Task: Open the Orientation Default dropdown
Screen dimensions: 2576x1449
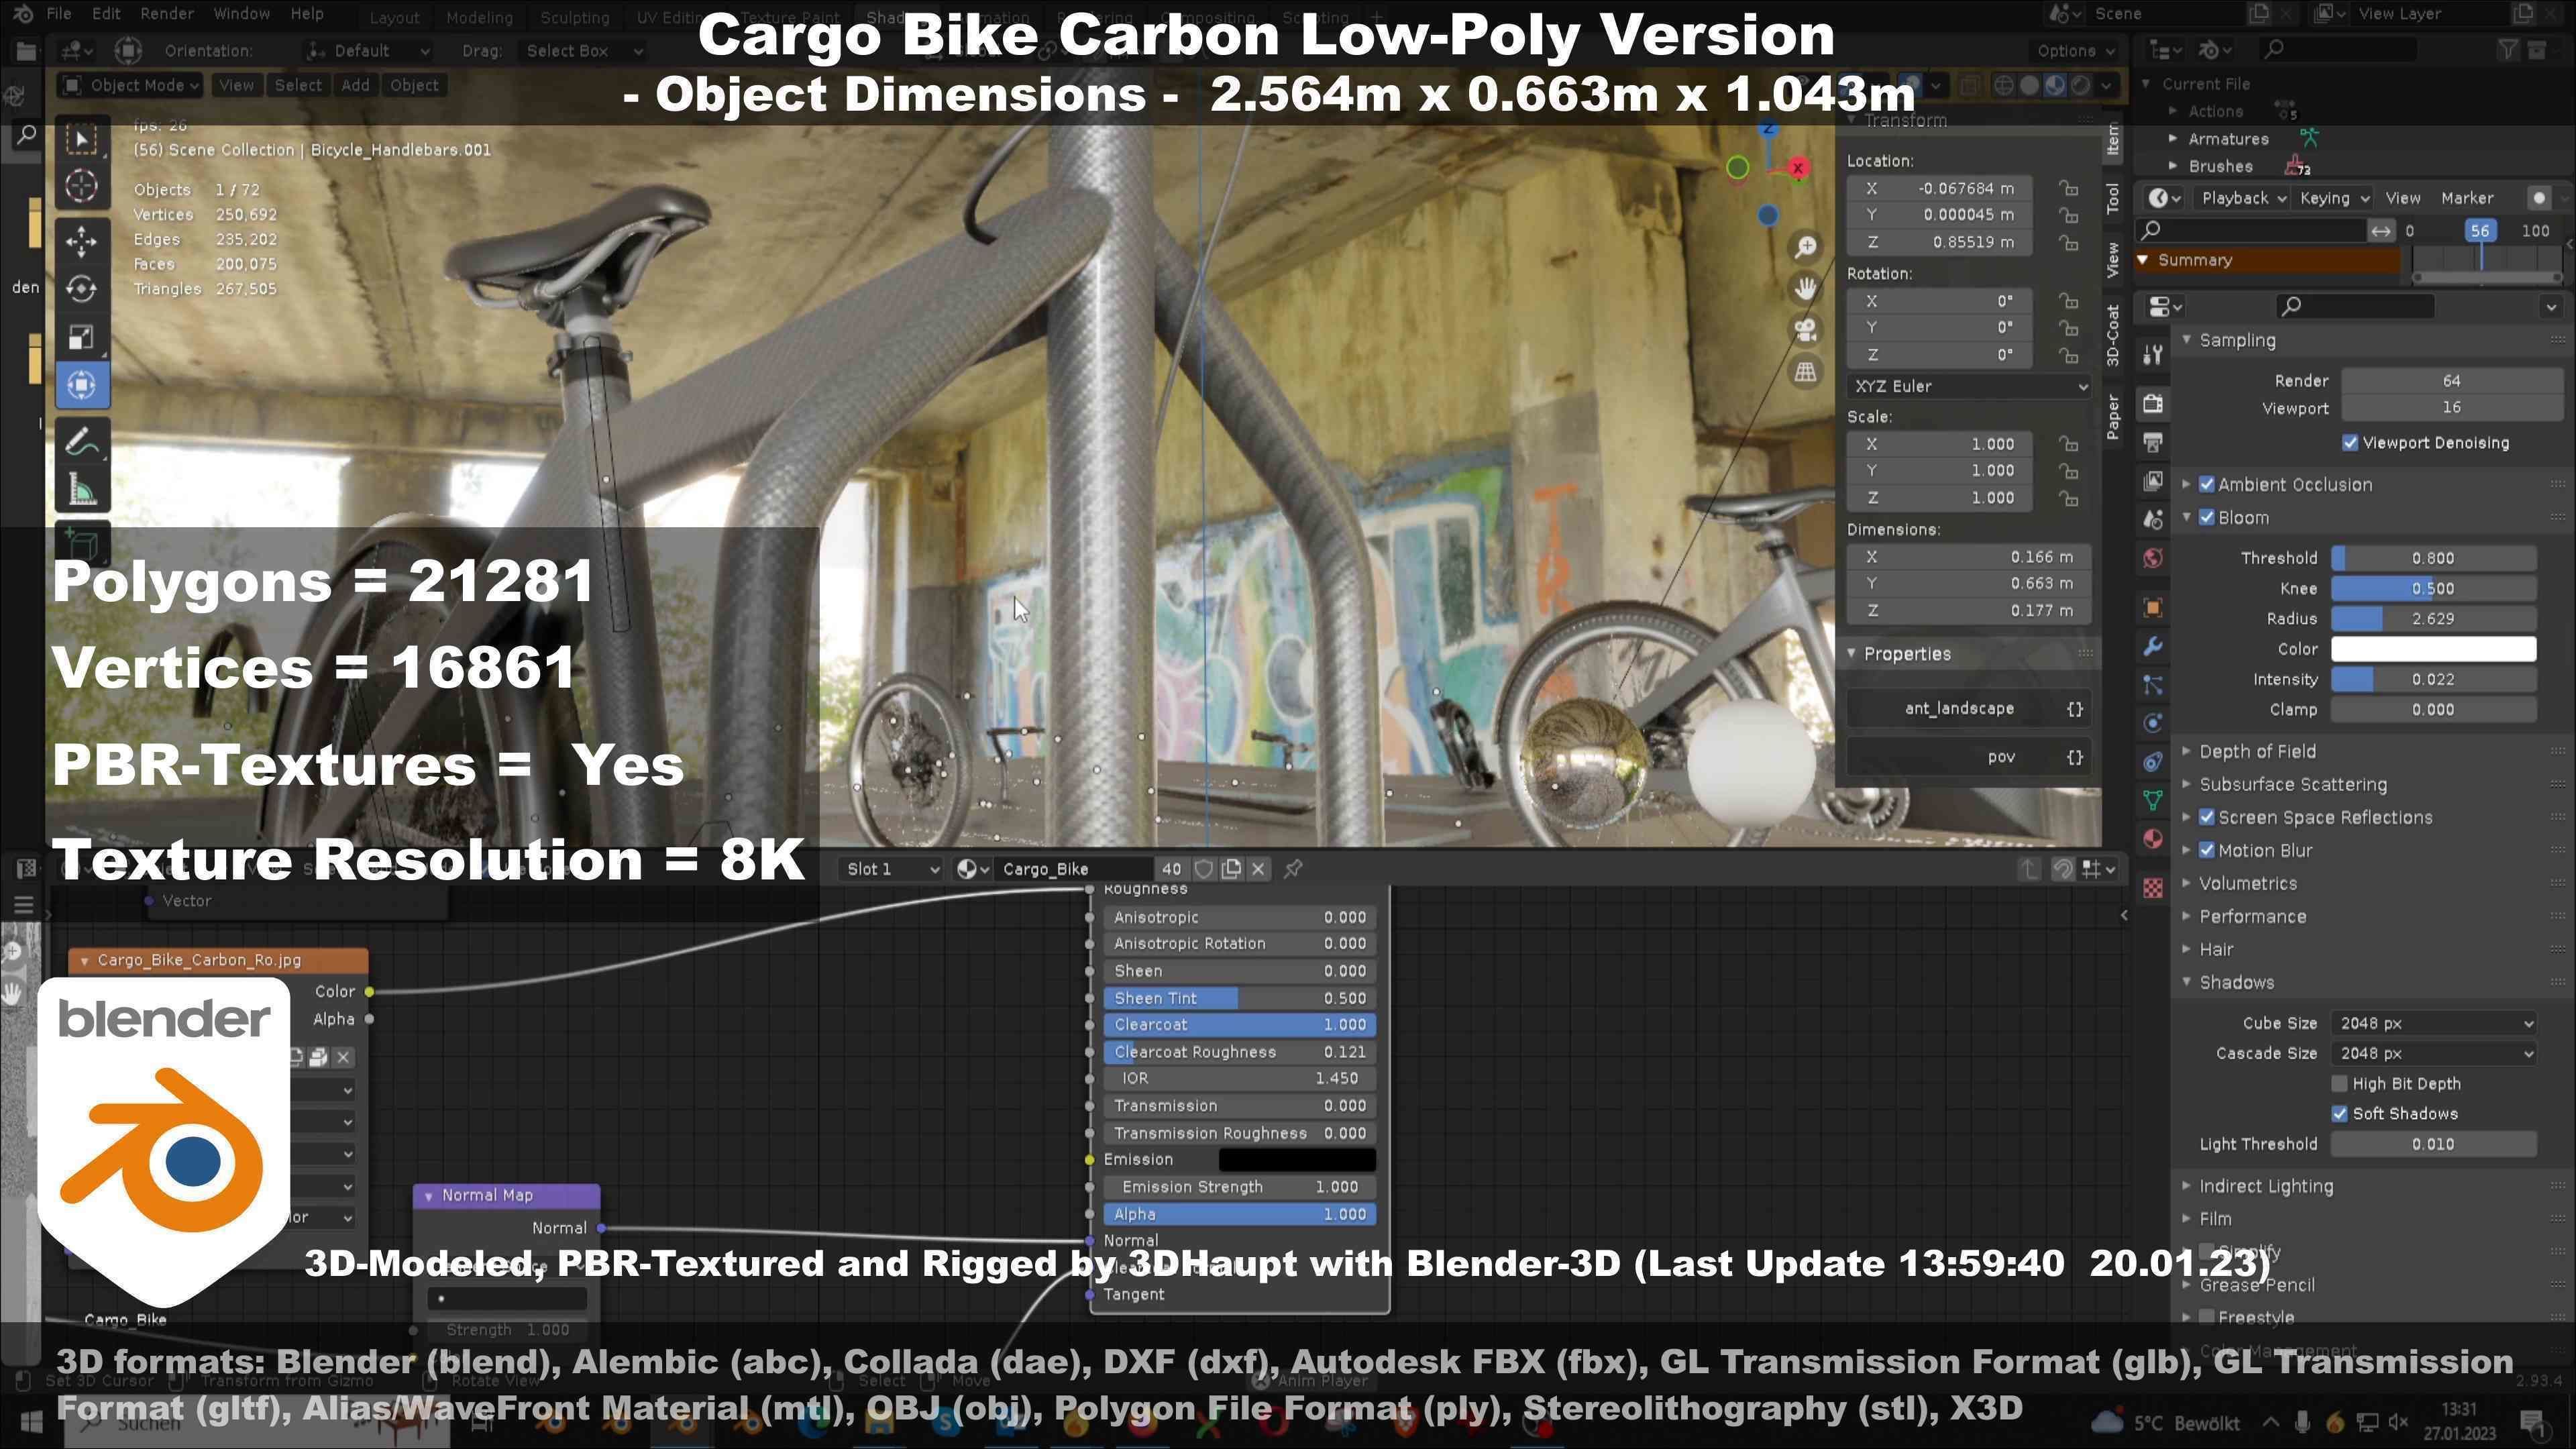Action: (x=368, y=51)
